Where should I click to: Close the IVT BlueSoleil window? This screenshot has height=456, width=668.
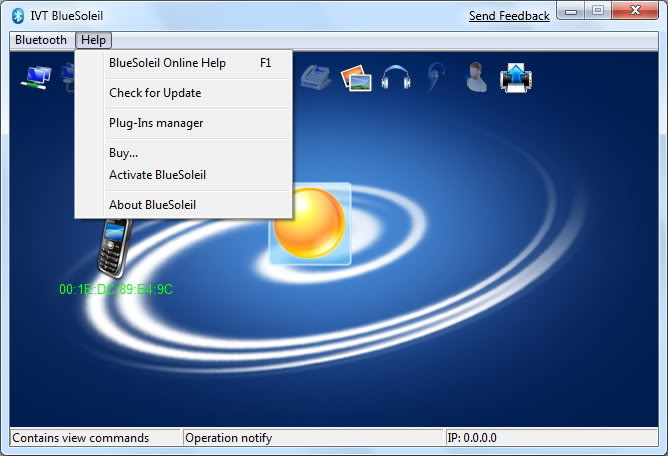click(635, 10)
